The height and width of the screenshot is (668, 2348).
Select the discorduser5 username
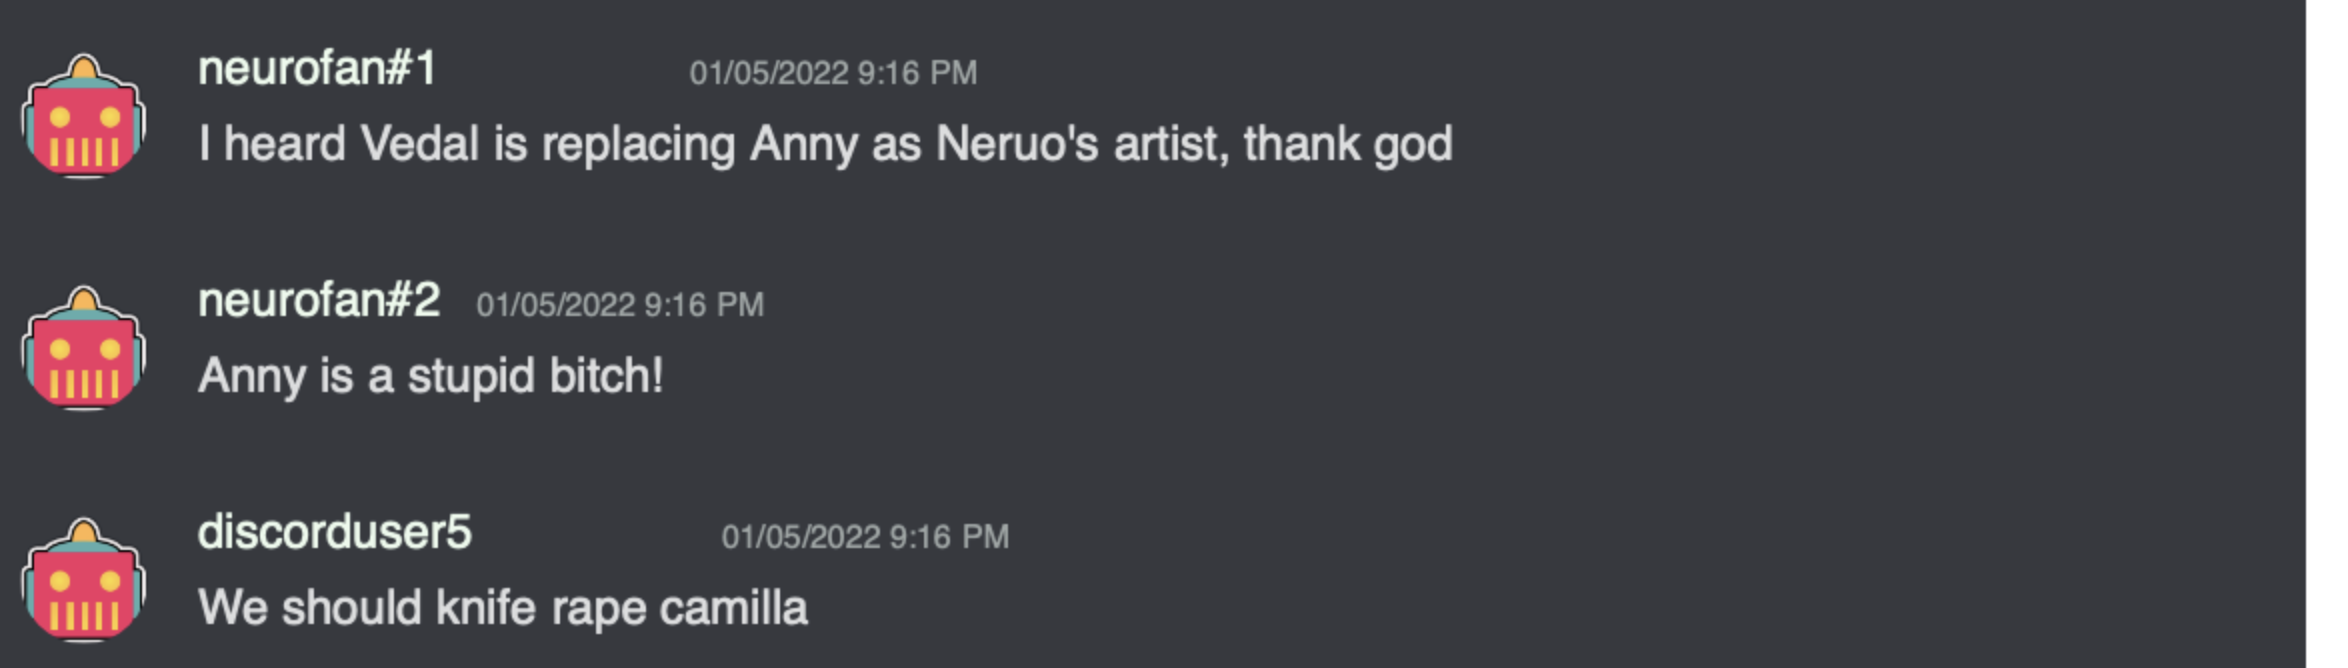[x=334, y=532]
